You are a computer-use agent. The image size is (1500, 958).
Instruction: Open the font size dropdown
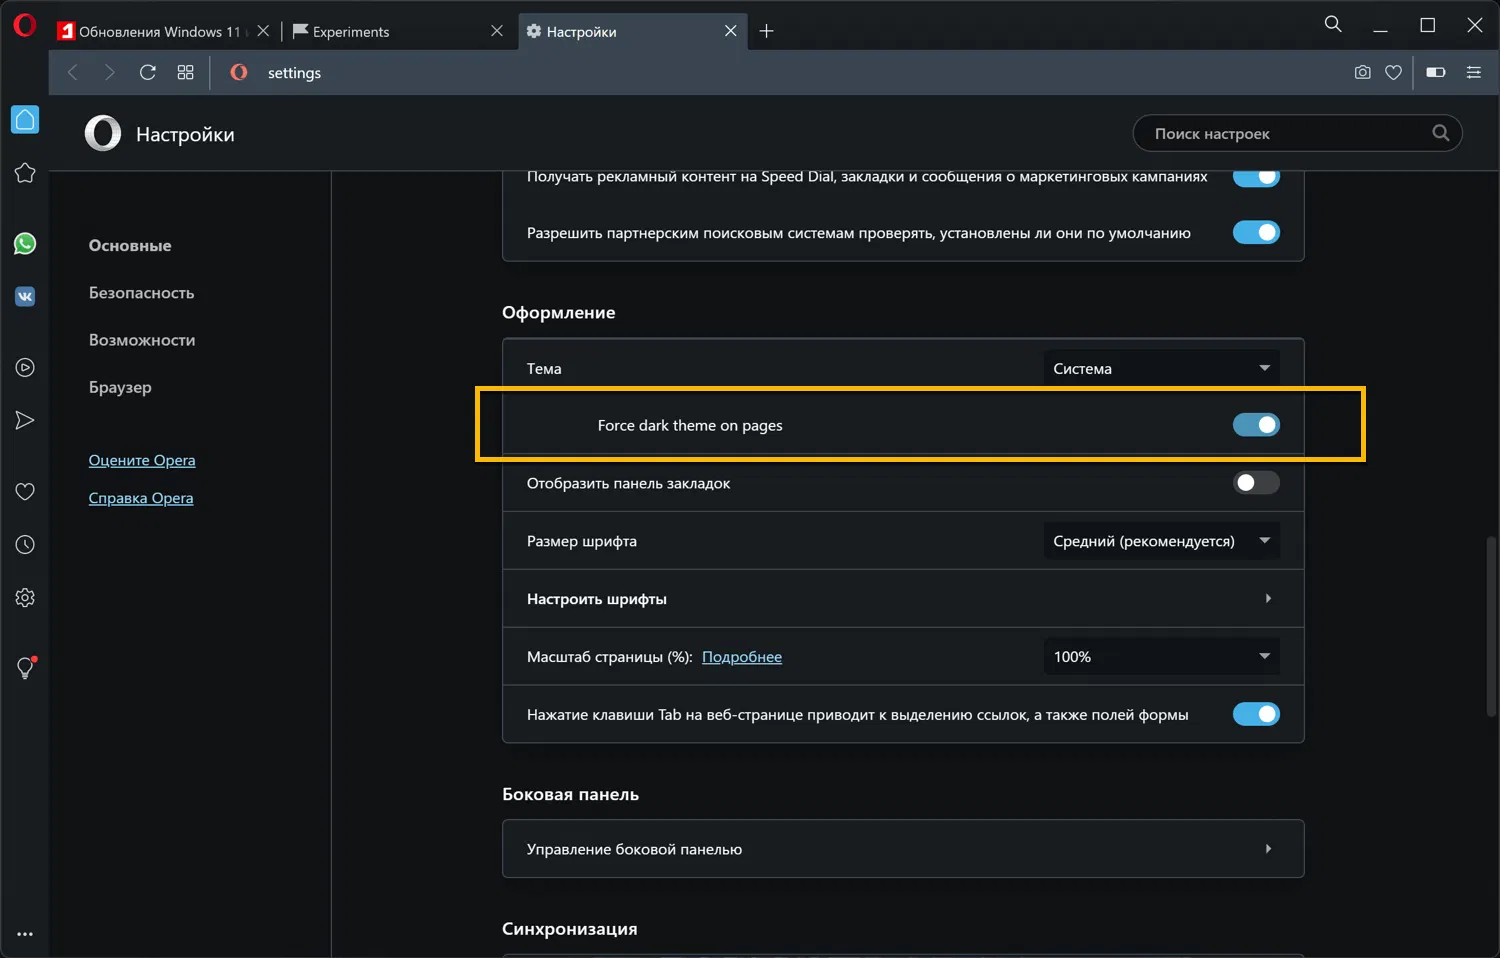coord(1161,541)
